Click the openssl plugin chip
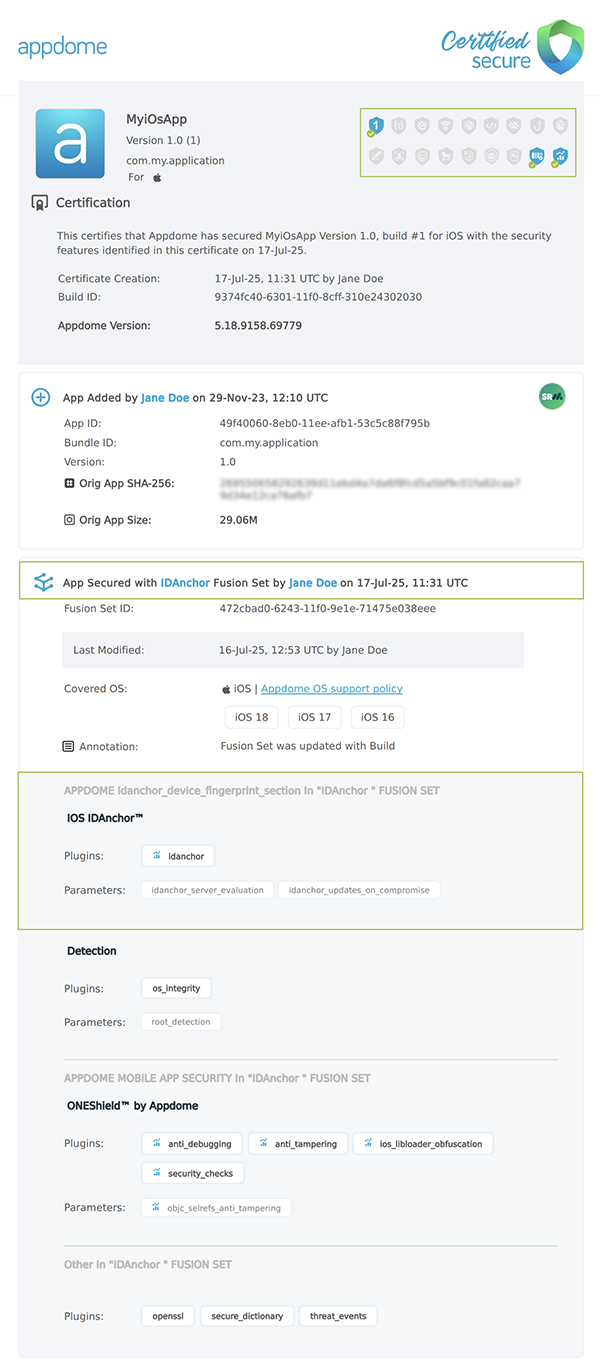The width and height of the screenshot is (600, 1363). click(x=167, y=1316)
